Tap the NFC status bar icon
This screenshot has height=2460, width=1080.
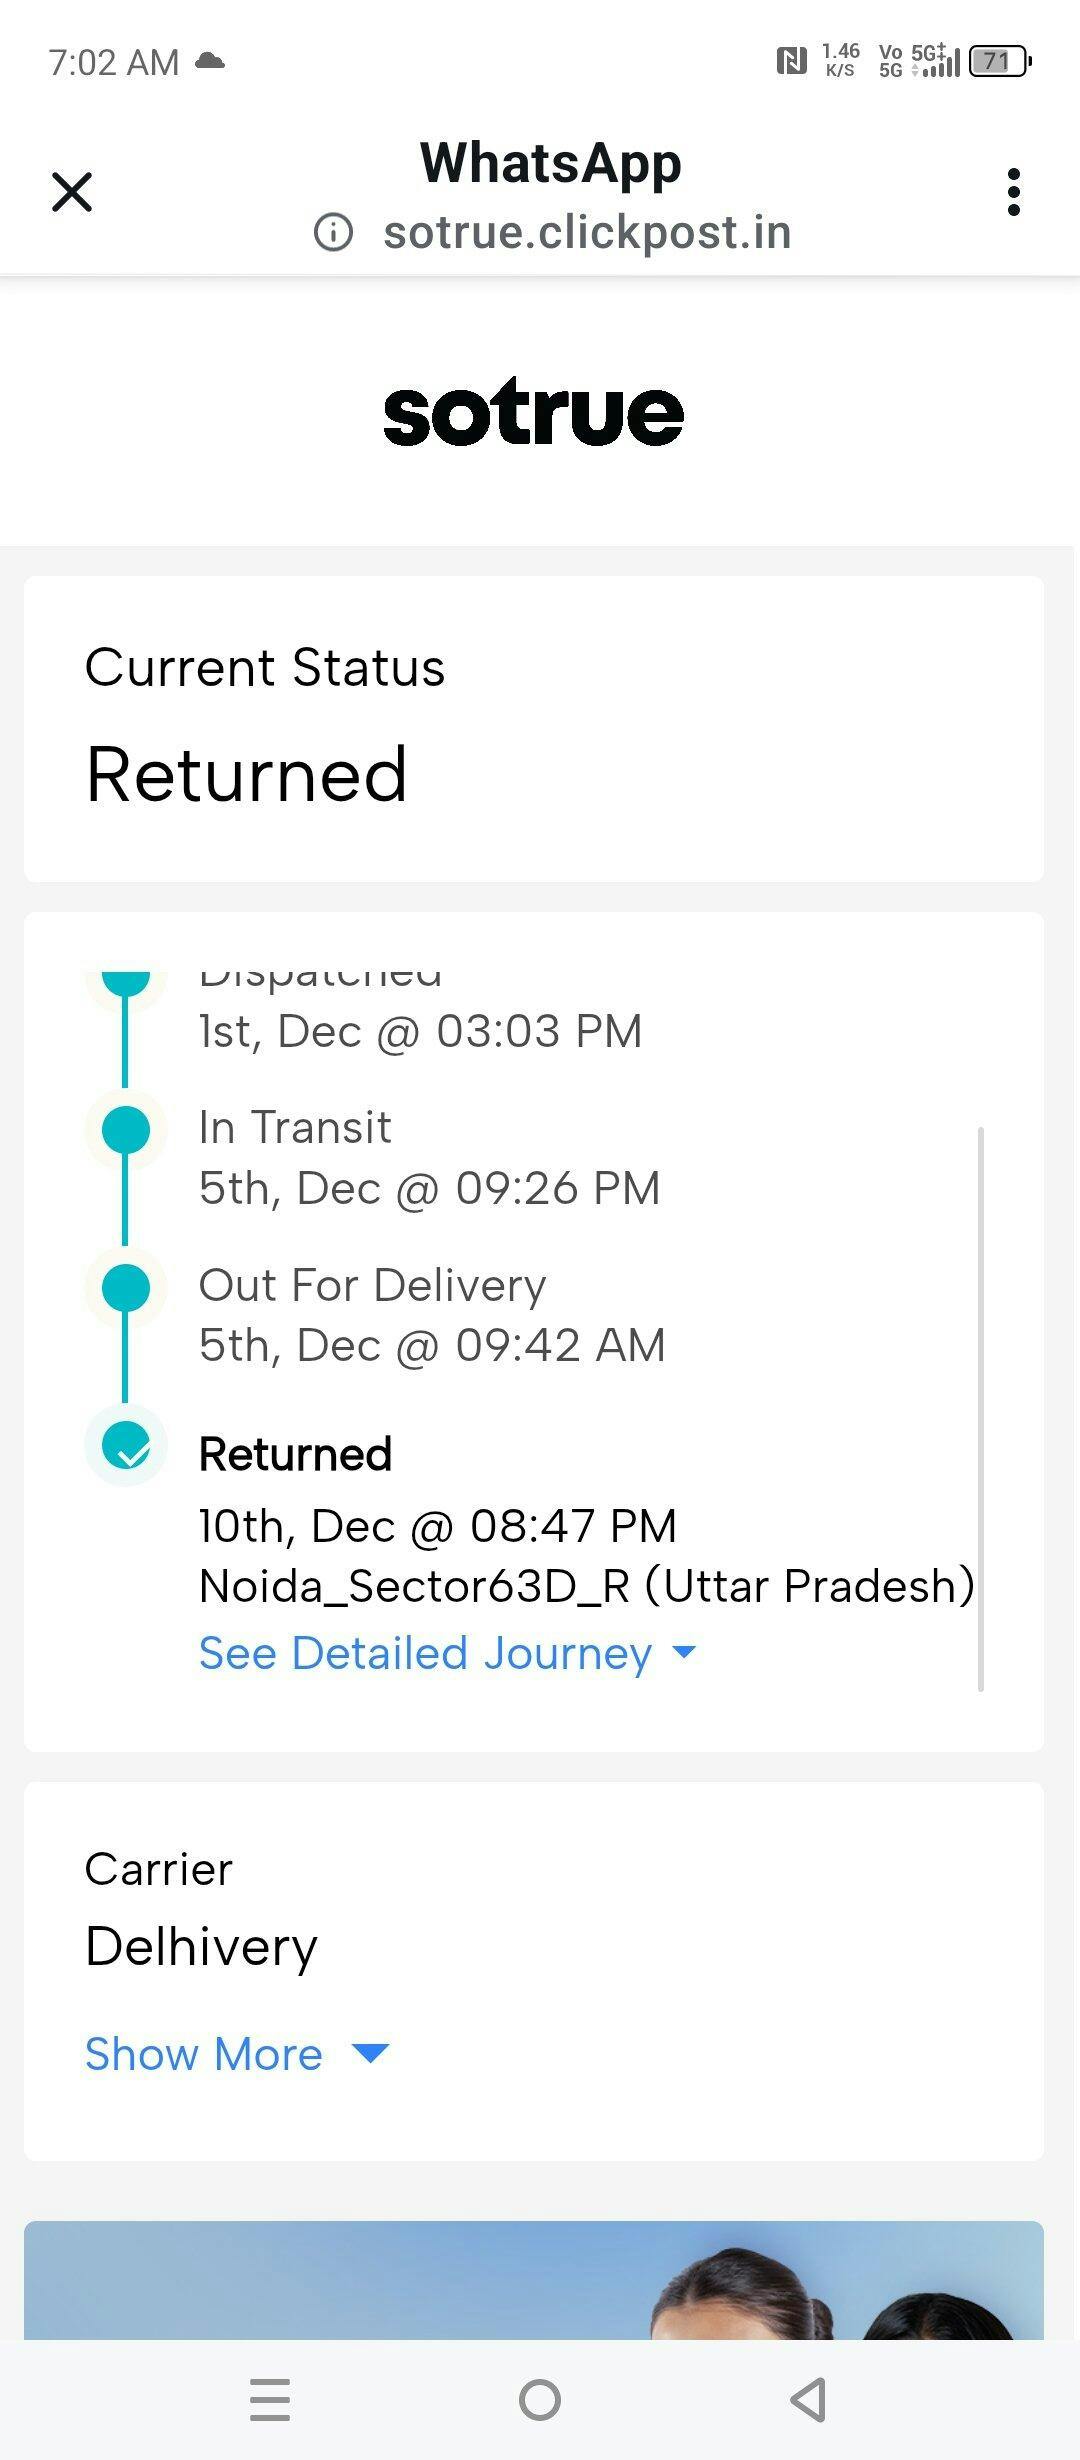click(791, 62)
